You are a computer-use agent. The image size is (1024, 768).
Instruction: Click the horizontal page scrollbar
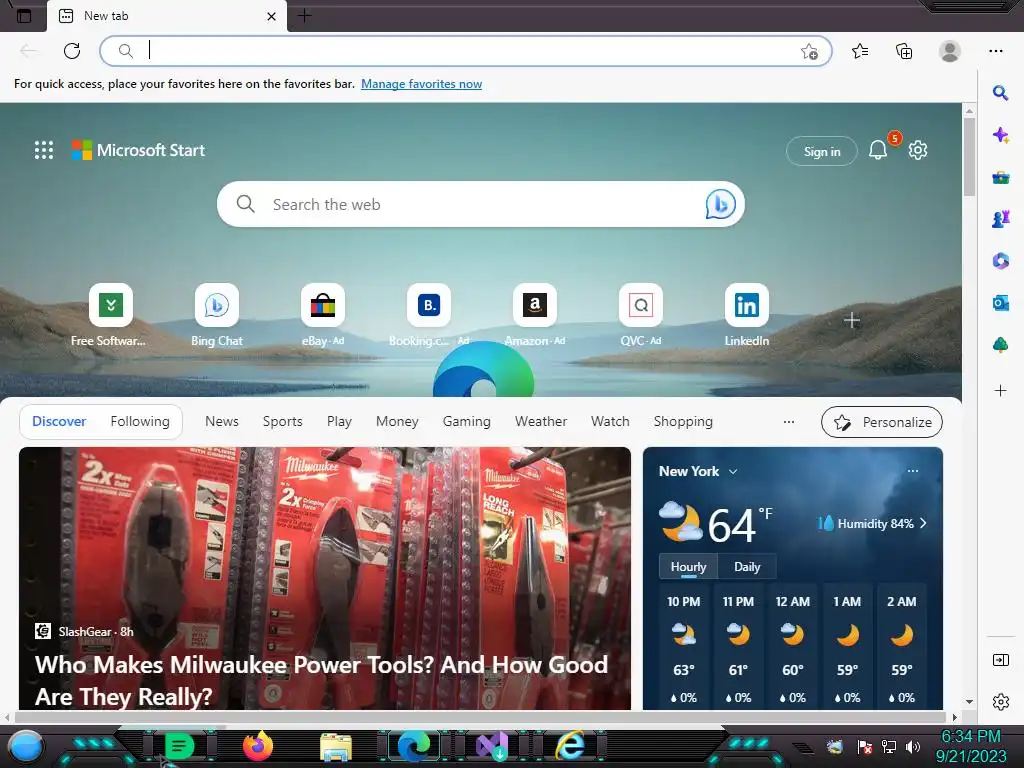[480, 717]
